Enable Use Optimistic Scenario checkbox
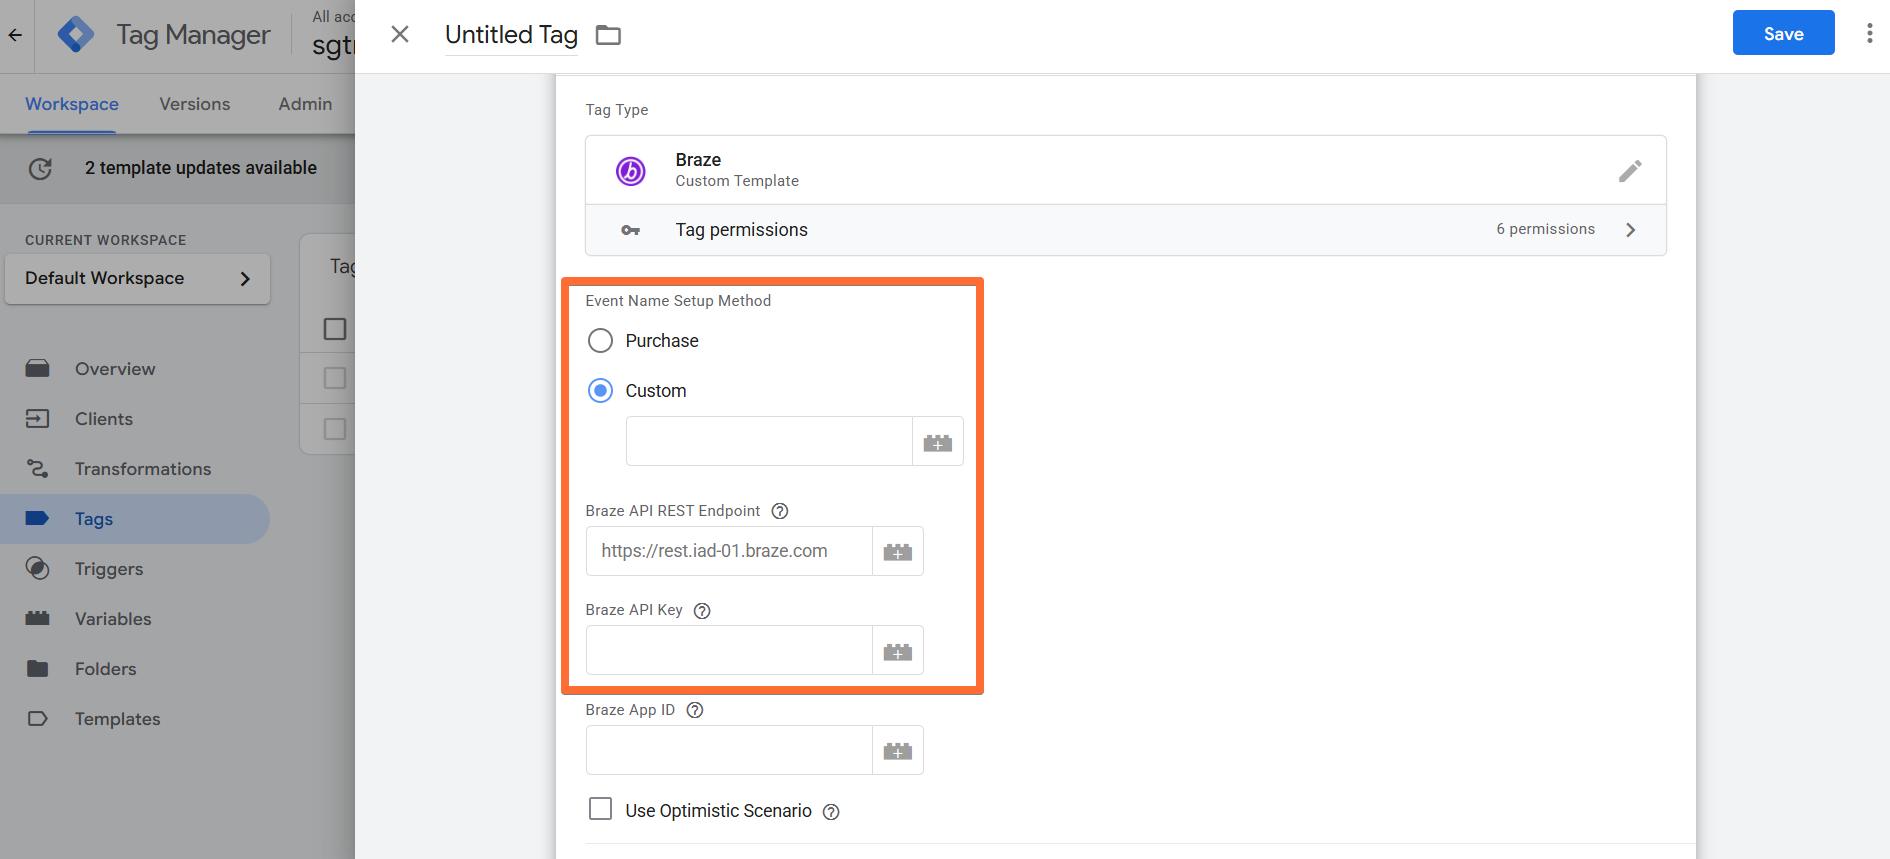This screenshot has height=859, width=1890. [x=600, y=809]
